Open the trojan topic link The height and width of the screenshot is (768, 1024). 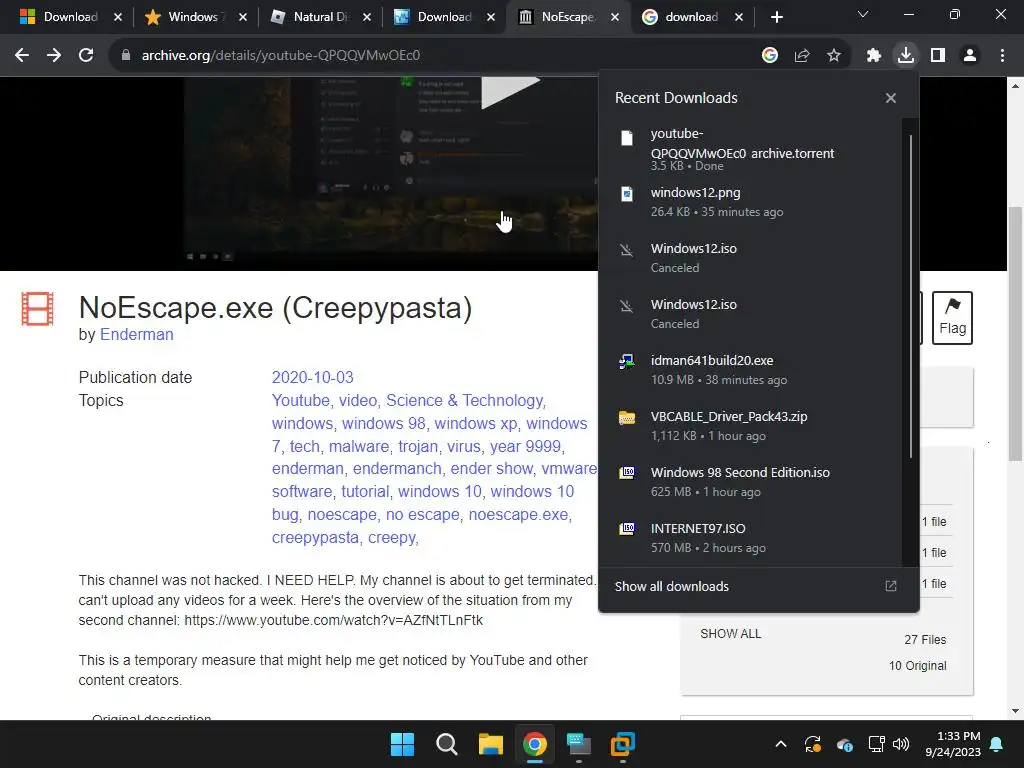418,446
